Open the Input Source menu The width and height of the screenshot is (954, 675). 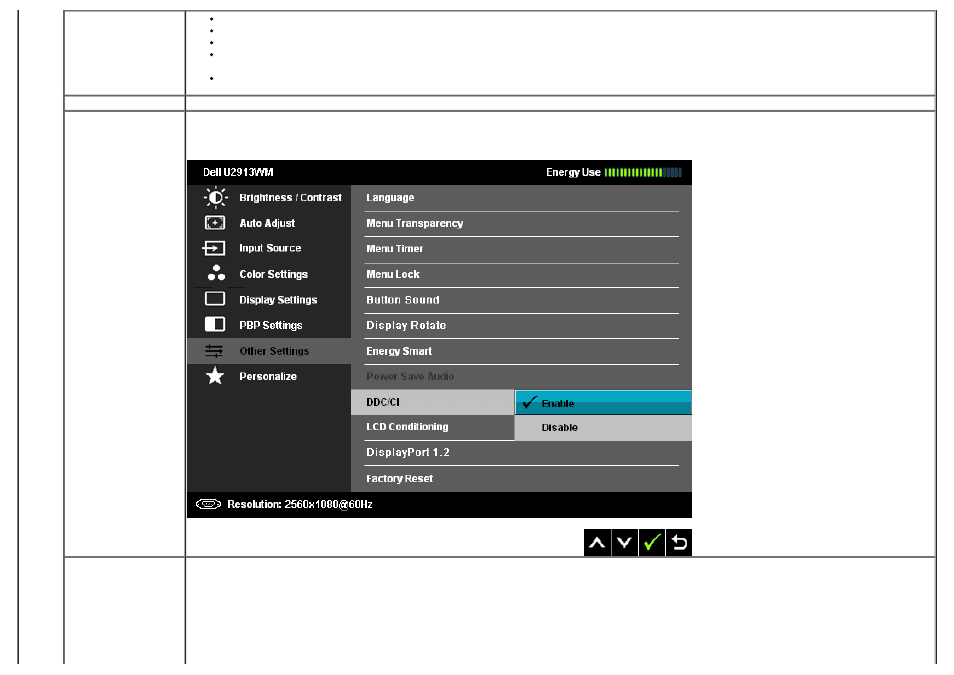270,248
